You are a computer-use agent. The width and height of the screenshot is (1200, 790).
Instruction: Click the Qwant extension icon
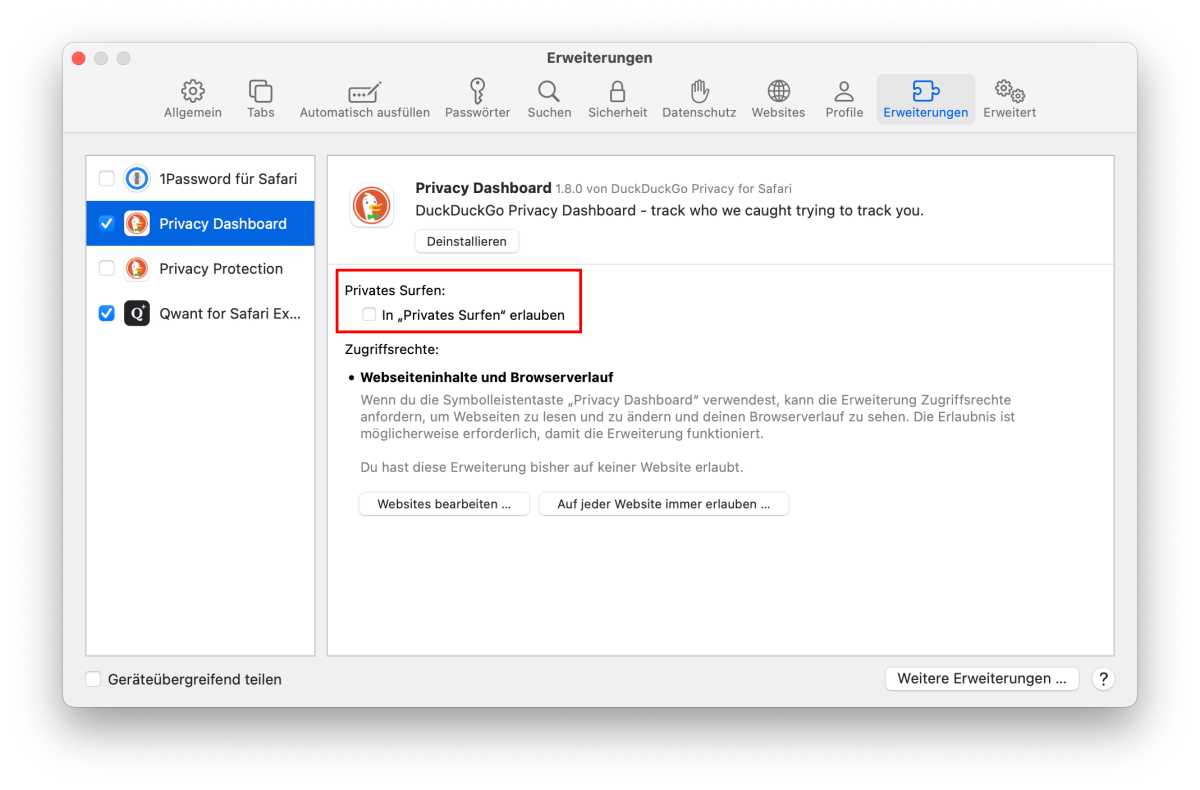click(137, 314)
